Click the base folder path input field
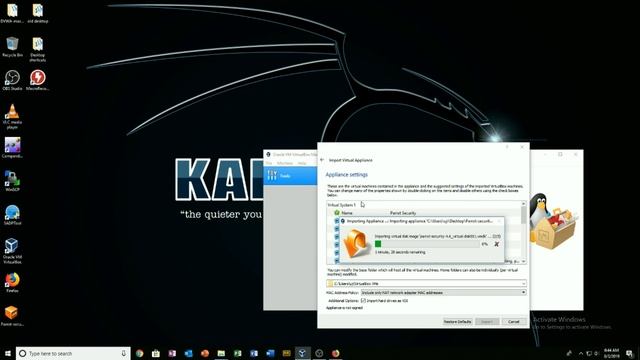The height and width of the screenshot is (360, 640). click(426, 283)
